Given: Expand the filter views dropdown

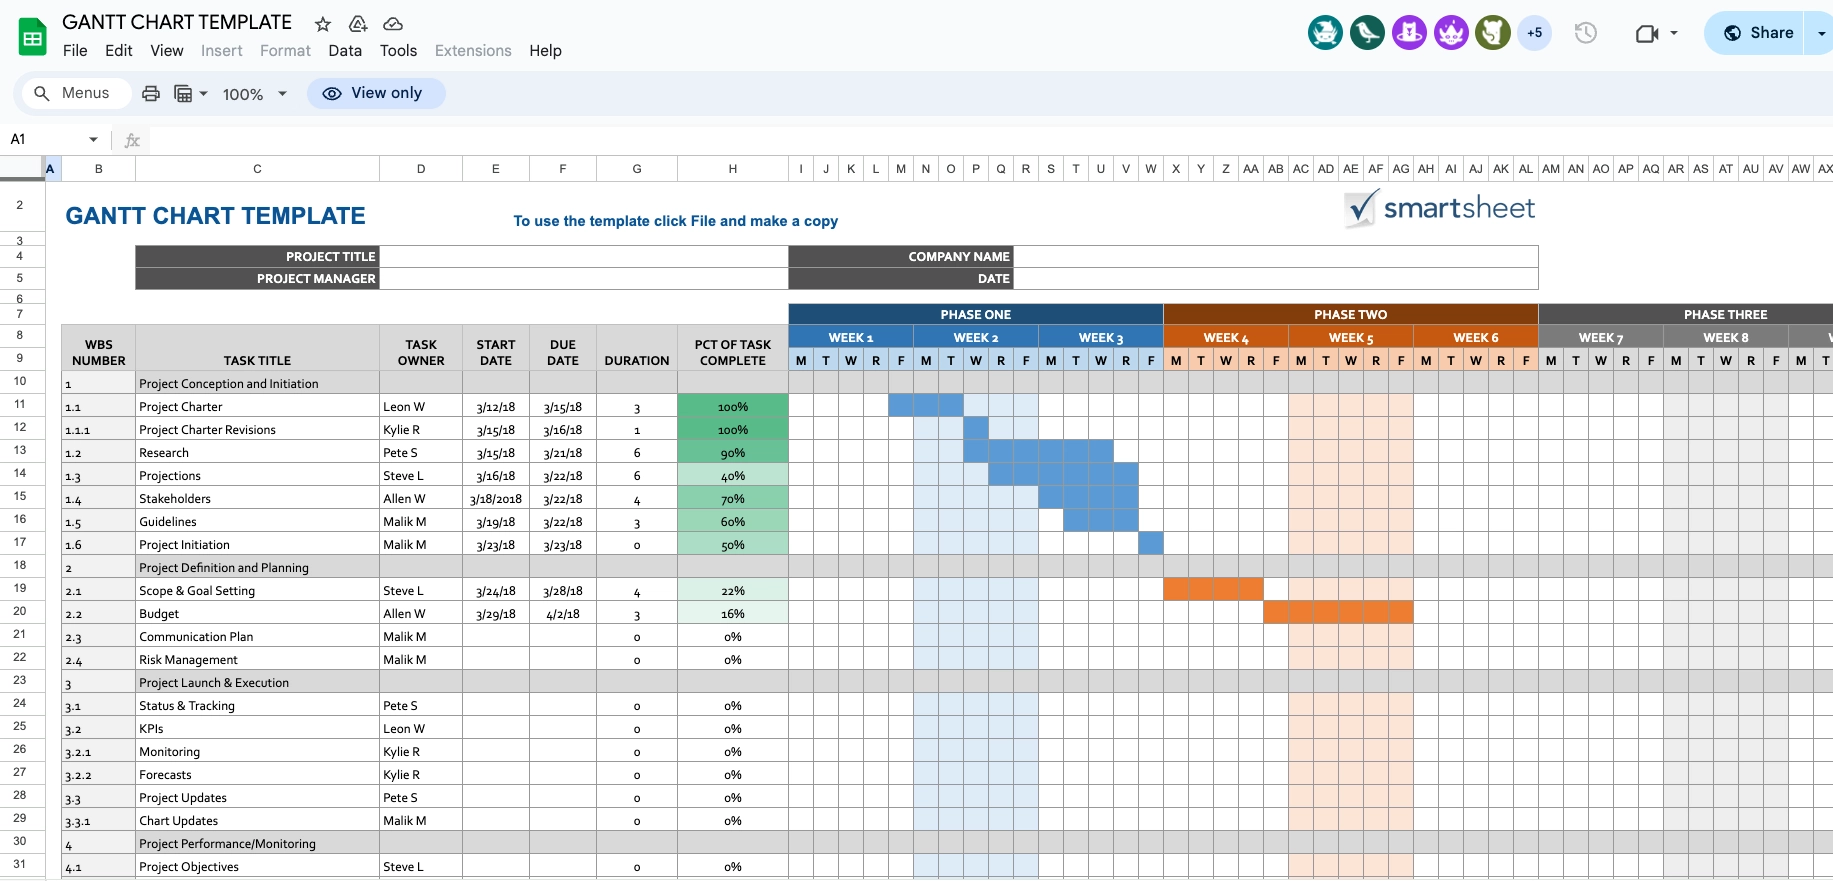Looking at the screenshot, I should pos(191,94).
